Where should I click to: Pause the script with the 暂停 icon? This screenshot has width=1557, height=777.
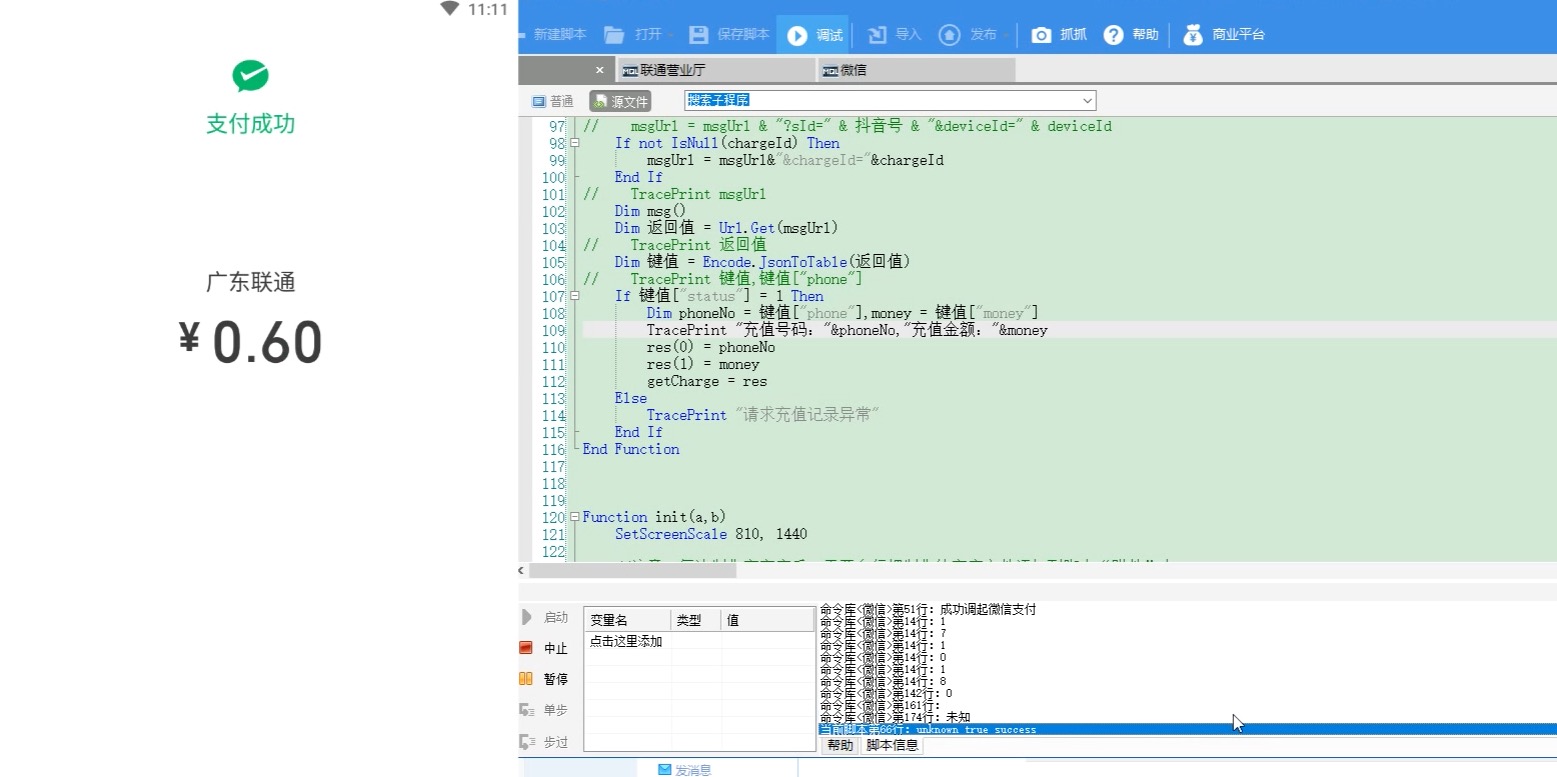click(526, 678)
